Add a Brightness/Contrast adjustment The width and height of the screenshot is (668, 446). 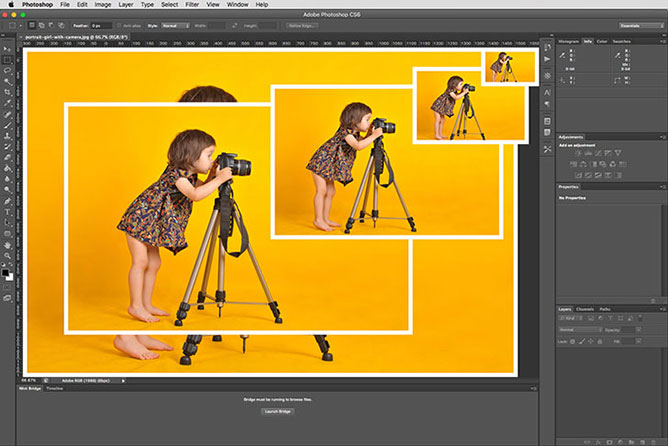click(x=578, y=153)
